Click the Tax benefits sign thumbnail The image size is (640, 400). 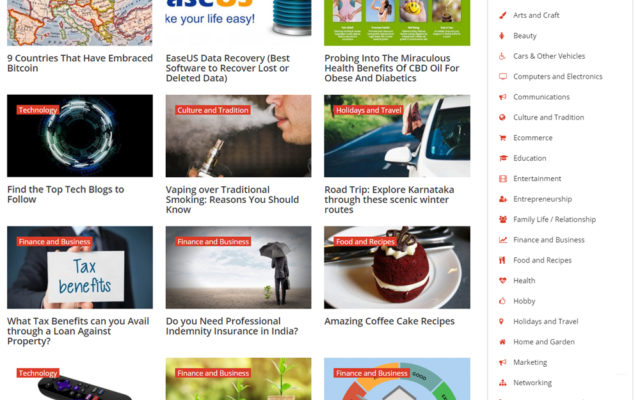(80, 267)
